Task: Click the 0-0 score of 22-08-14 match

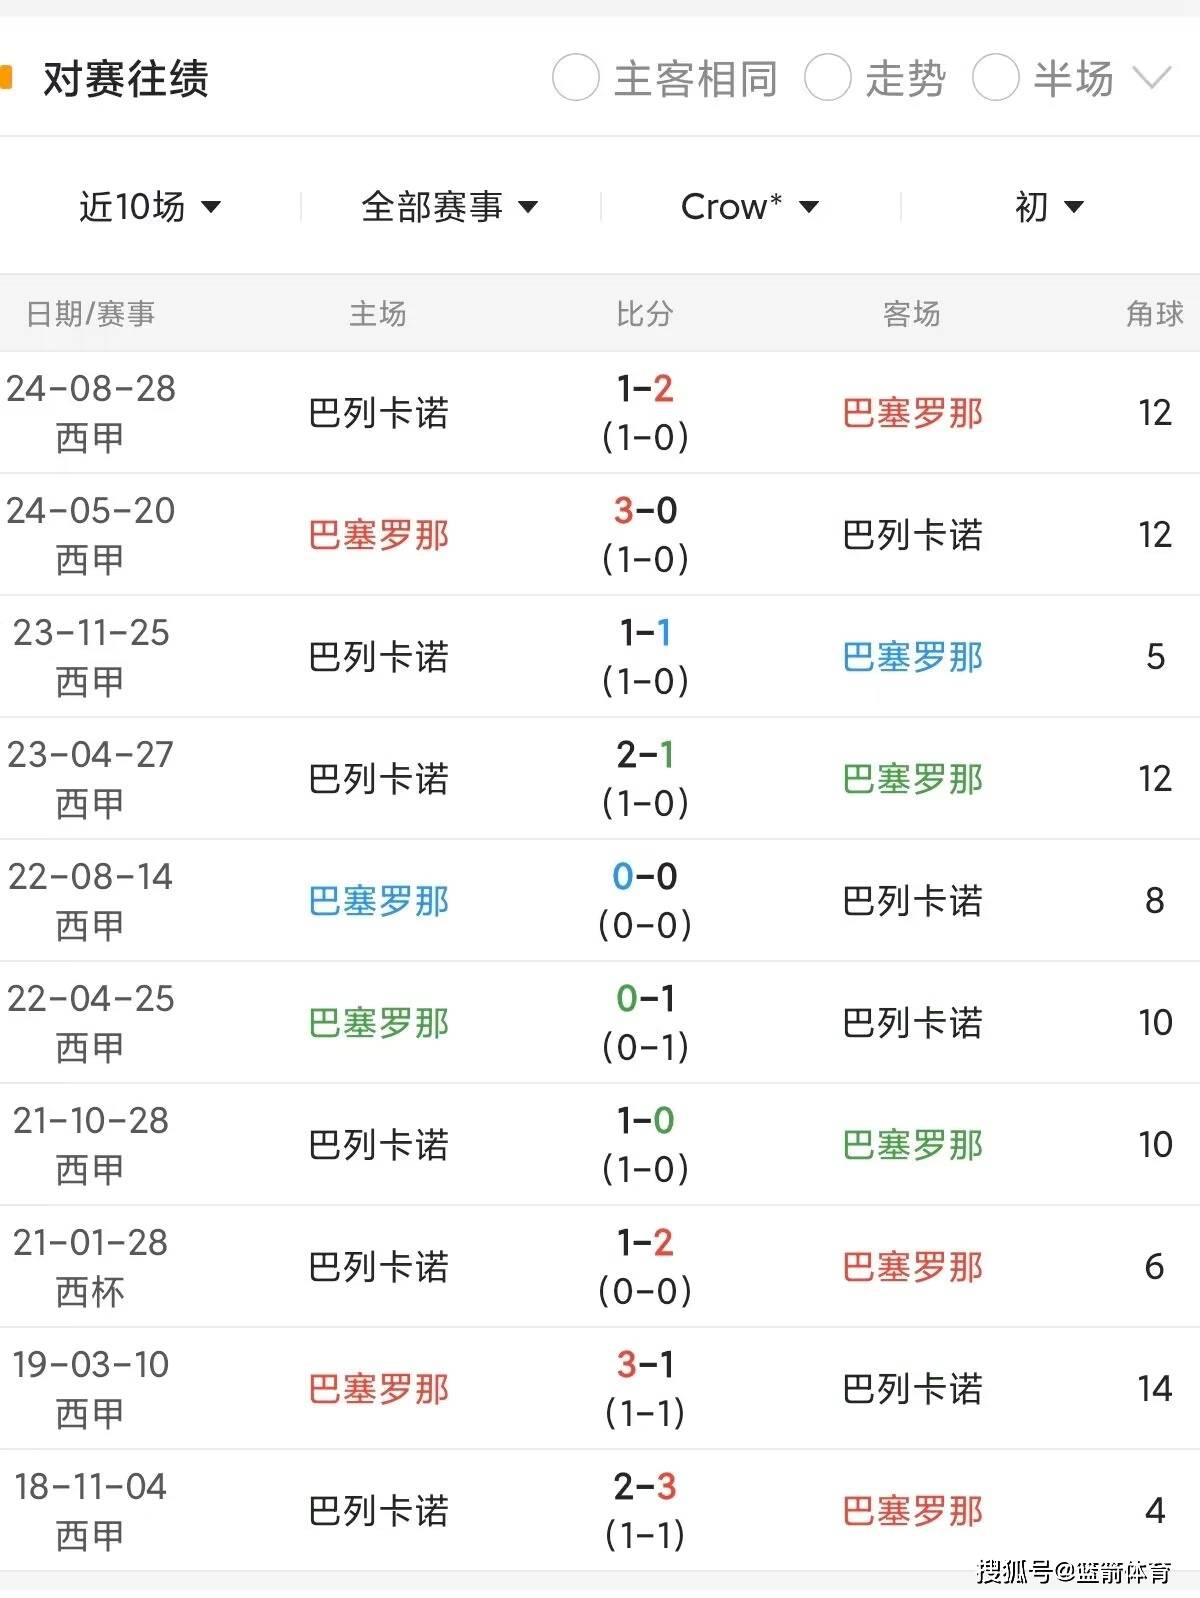Action: pos(644,878)
